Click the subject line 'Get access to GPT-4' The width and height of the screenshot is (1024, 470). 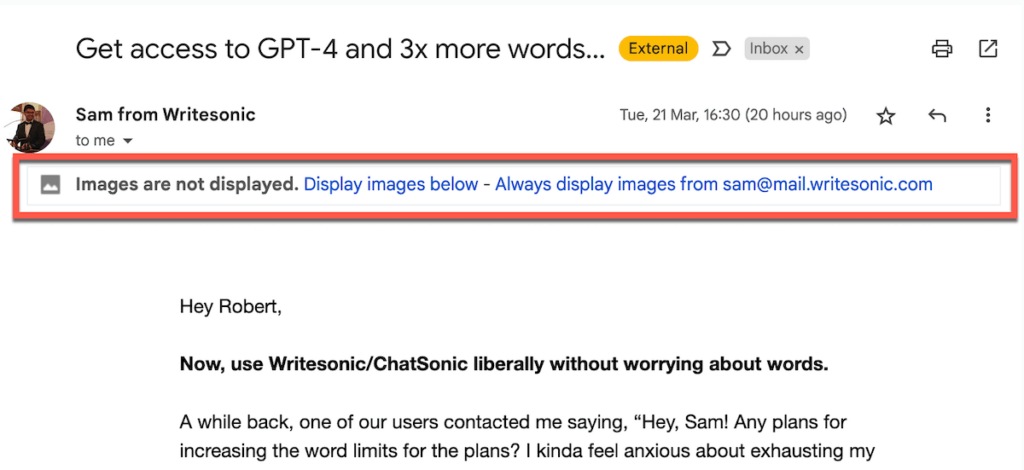tap(340, 49)
